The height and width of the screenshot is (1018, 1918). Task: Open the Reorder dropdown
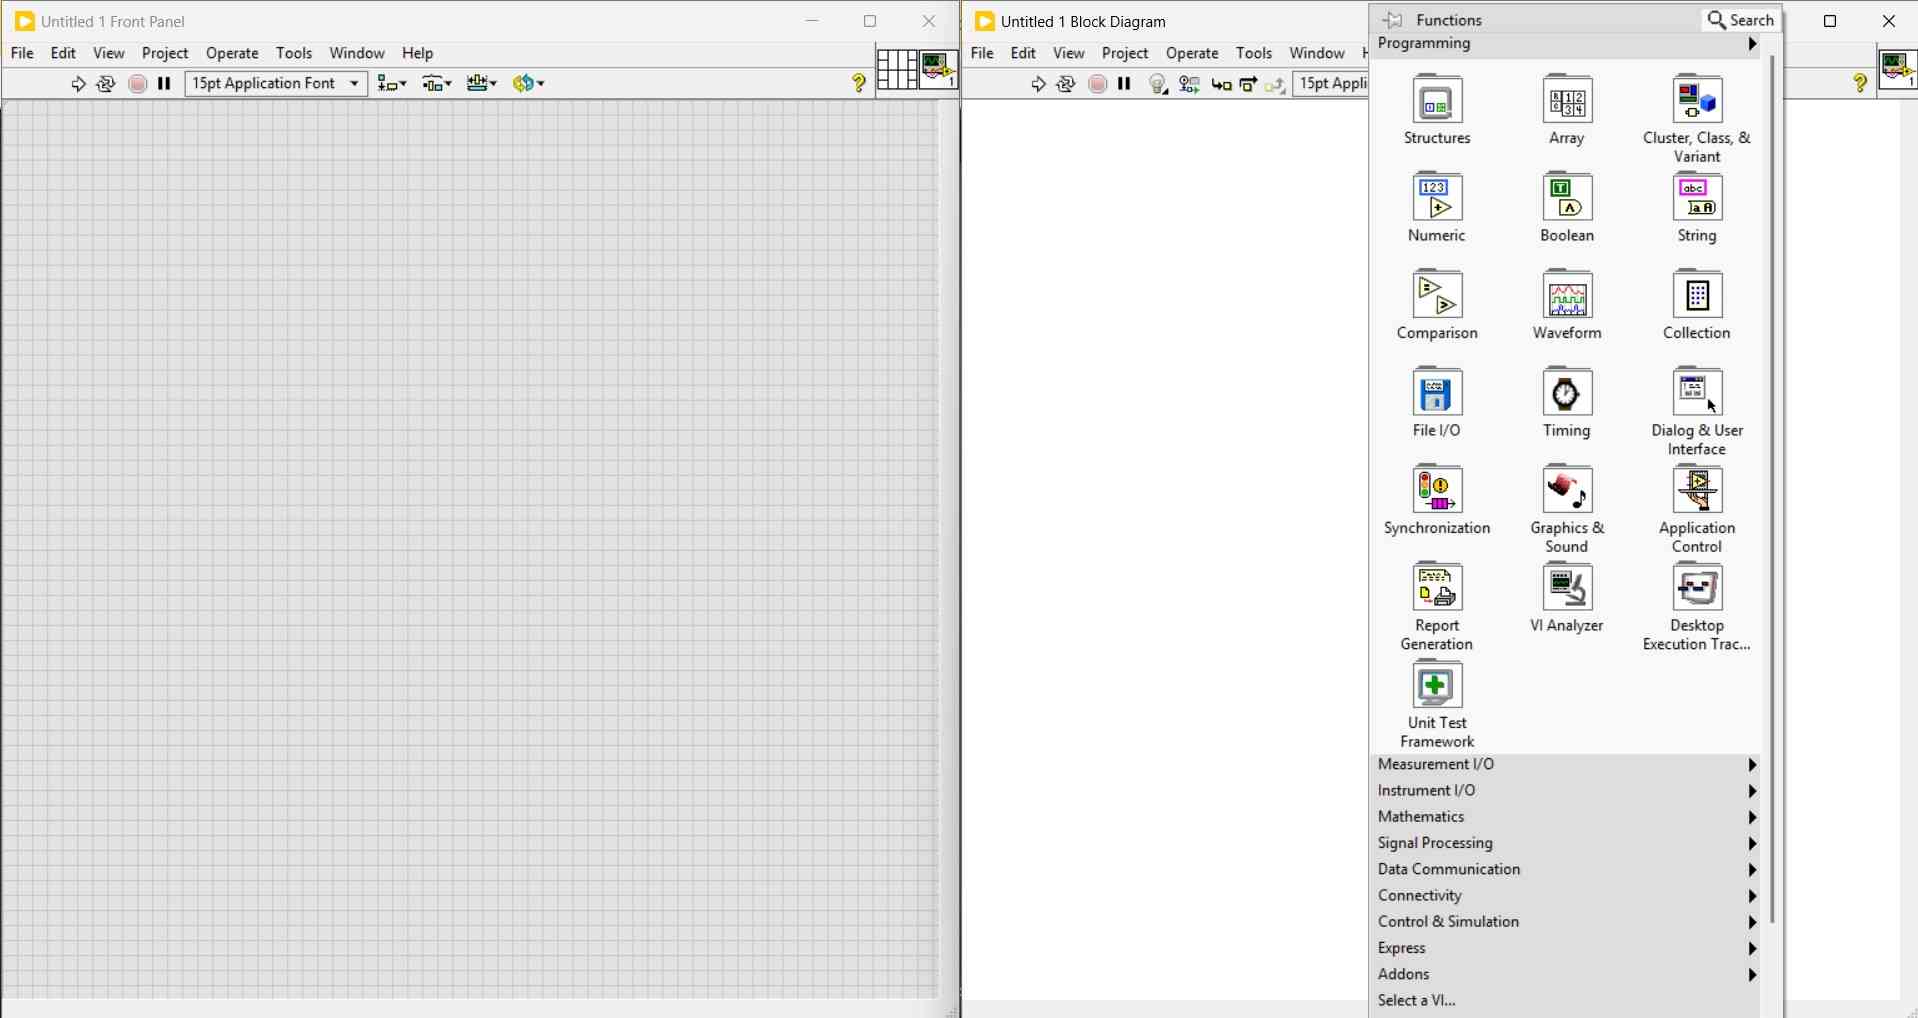click(529, 84)
